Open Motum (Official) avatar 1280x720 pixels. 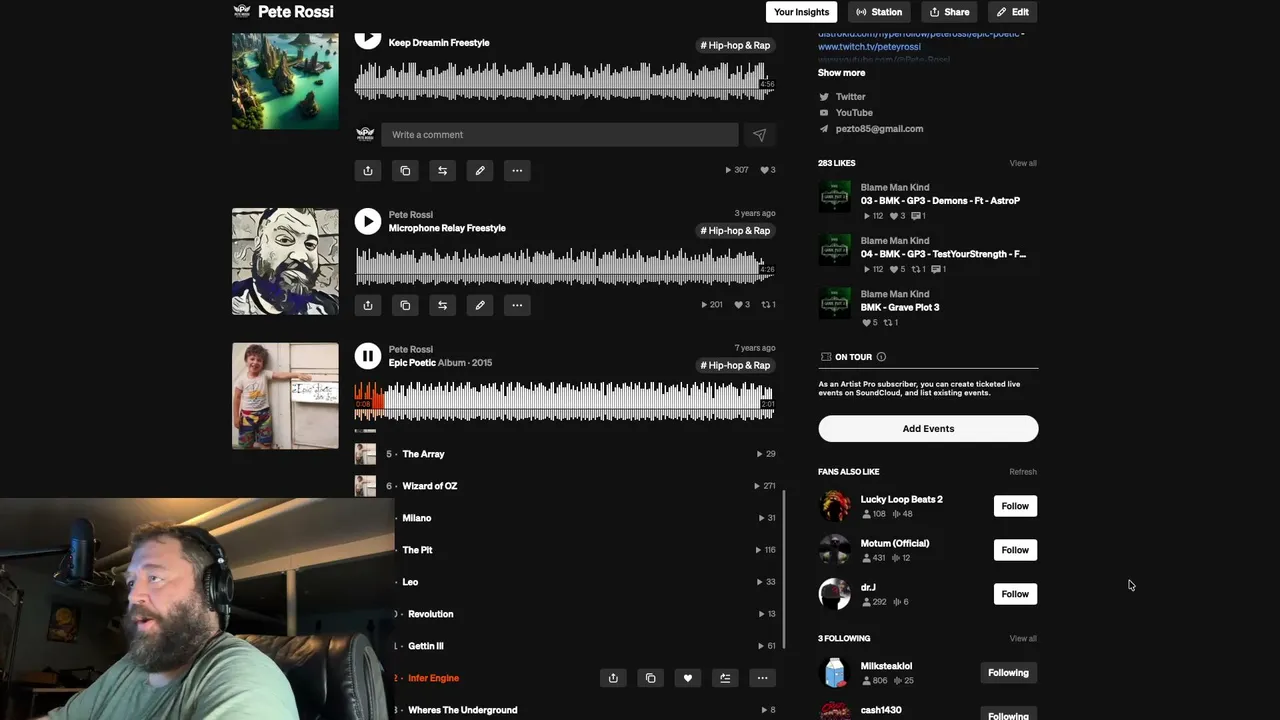(x=834, y=550)
